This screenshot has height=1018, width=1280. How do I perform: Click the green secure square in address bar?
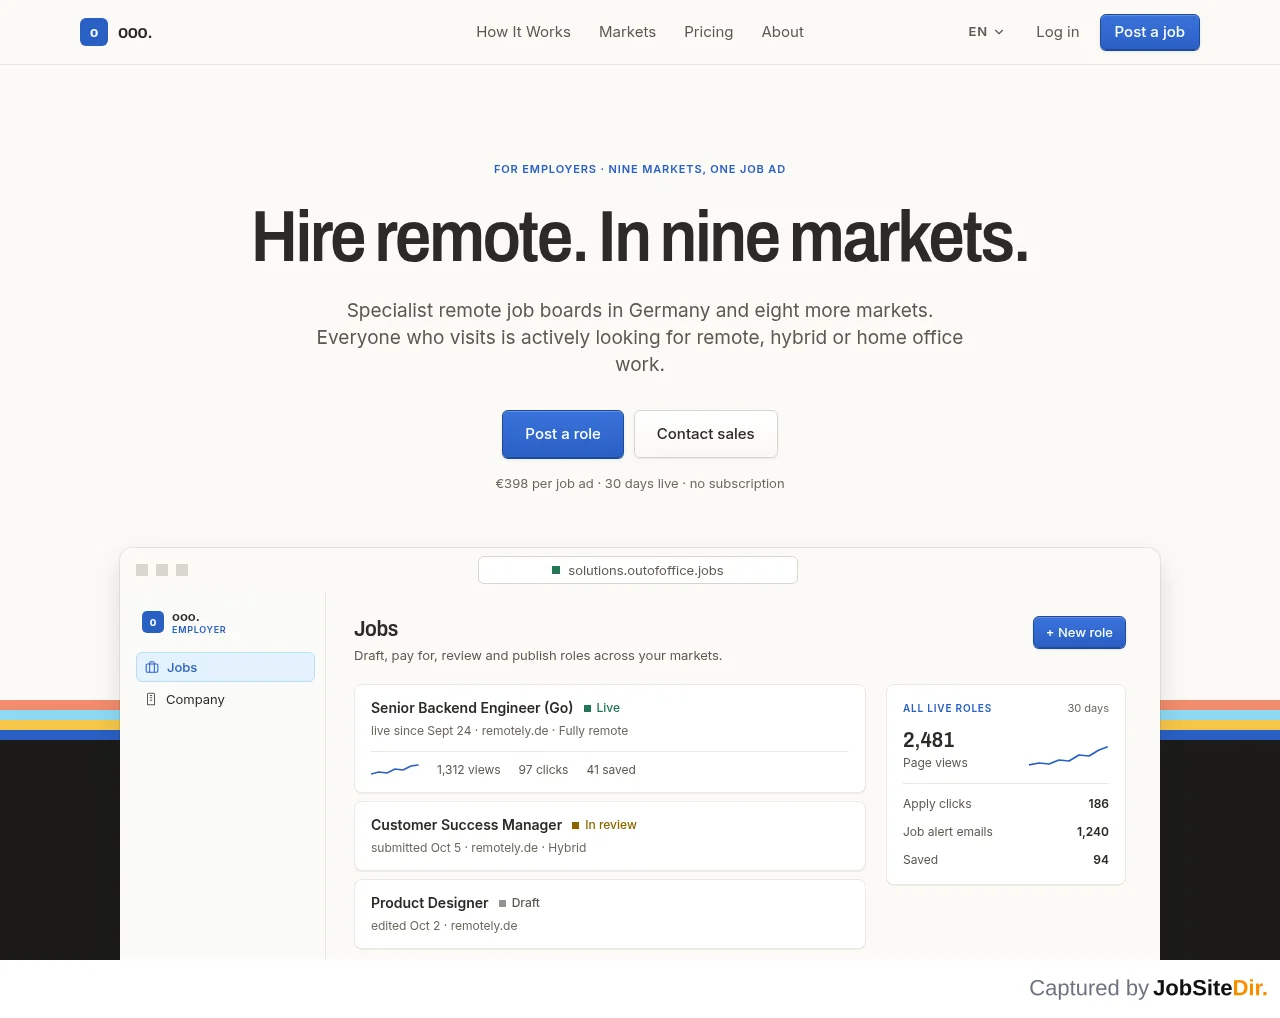556,570
